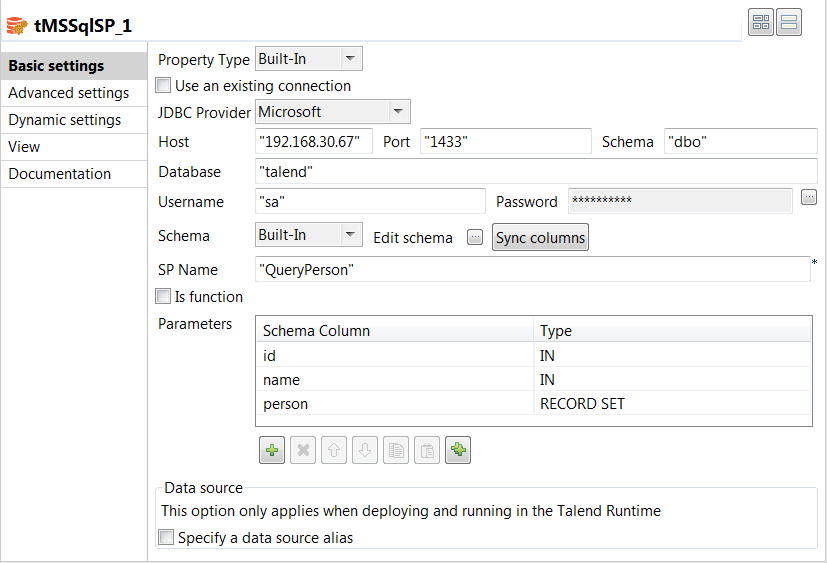Click into the SP Name field
The height and width of the screenshot is (563, 827).
coord(532,270)
